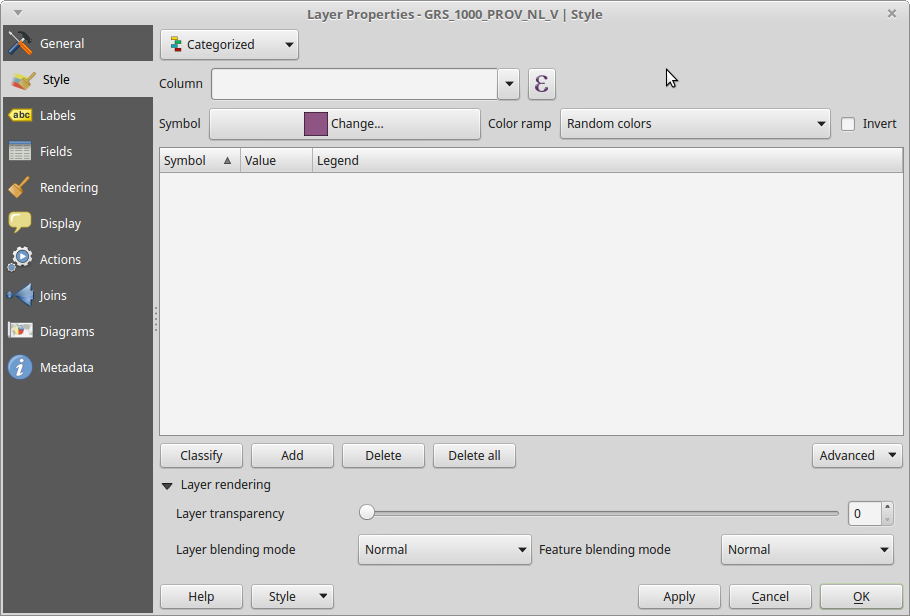Viewport: 910px width, 616px height.
Task: Open the Categorized renderer dropdown
Action: tap(229, 45)
